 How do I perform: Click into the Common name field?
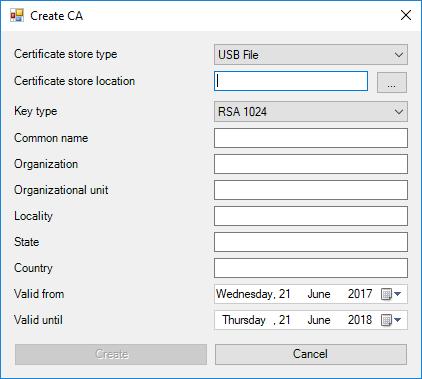coord(311,138)
